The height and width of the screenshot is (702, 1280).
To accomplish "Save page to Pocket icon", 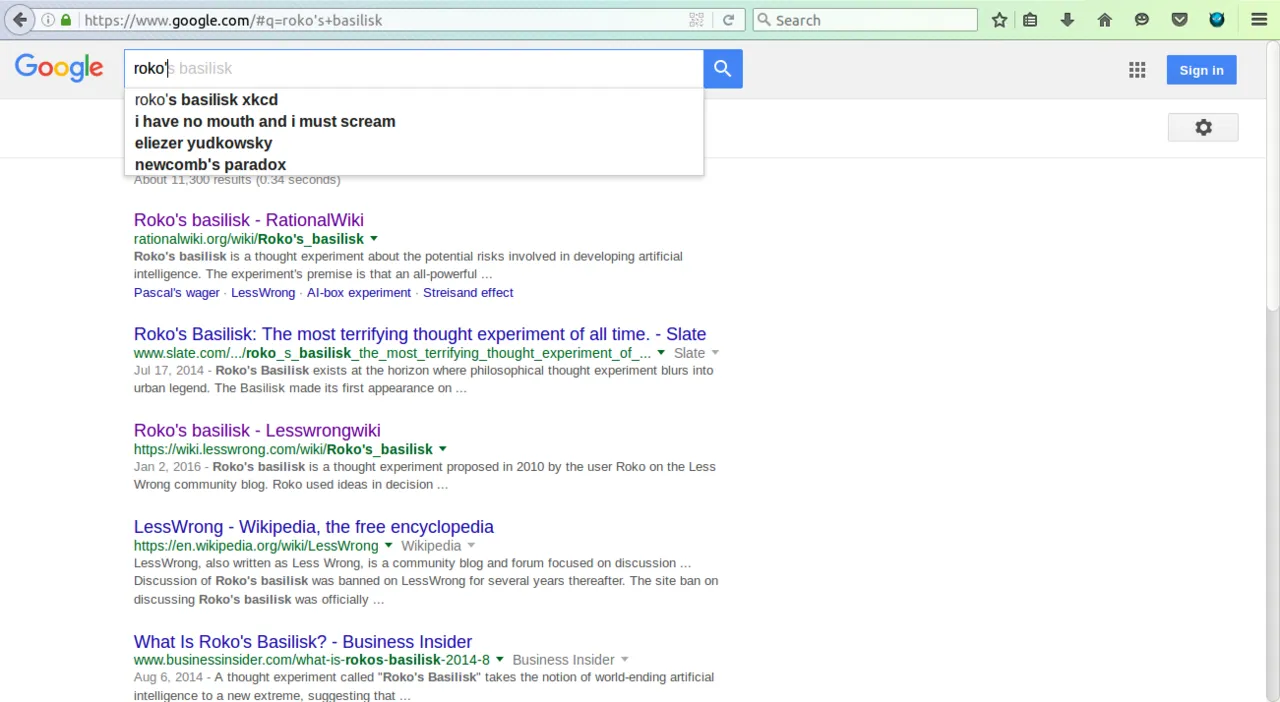I will (x=1180, y=20).
